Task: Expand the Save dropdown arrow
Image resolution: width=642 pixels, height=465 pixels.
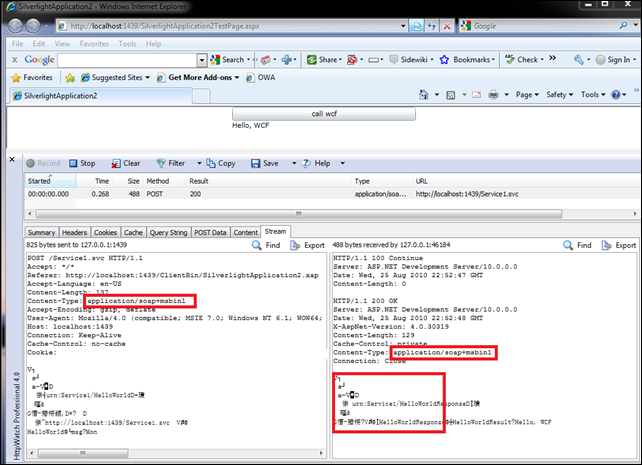Action: coord(294,163)
